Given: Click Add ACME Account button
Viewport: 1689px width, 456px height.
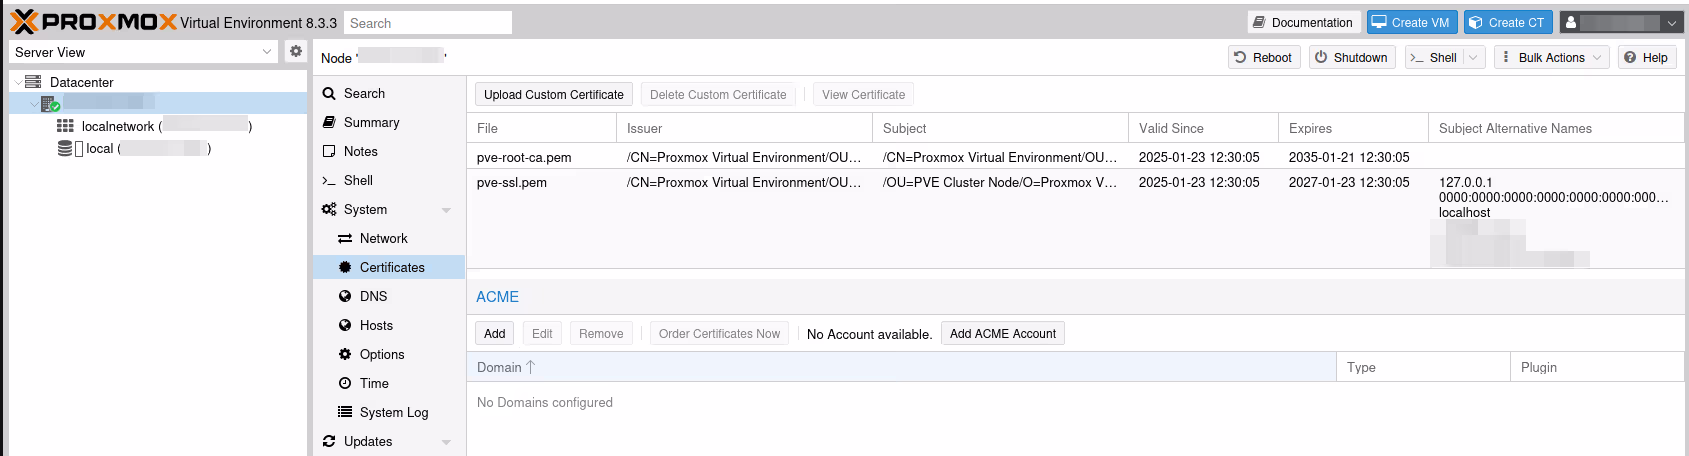Looking at the screenshot, I should [1002, 334].
